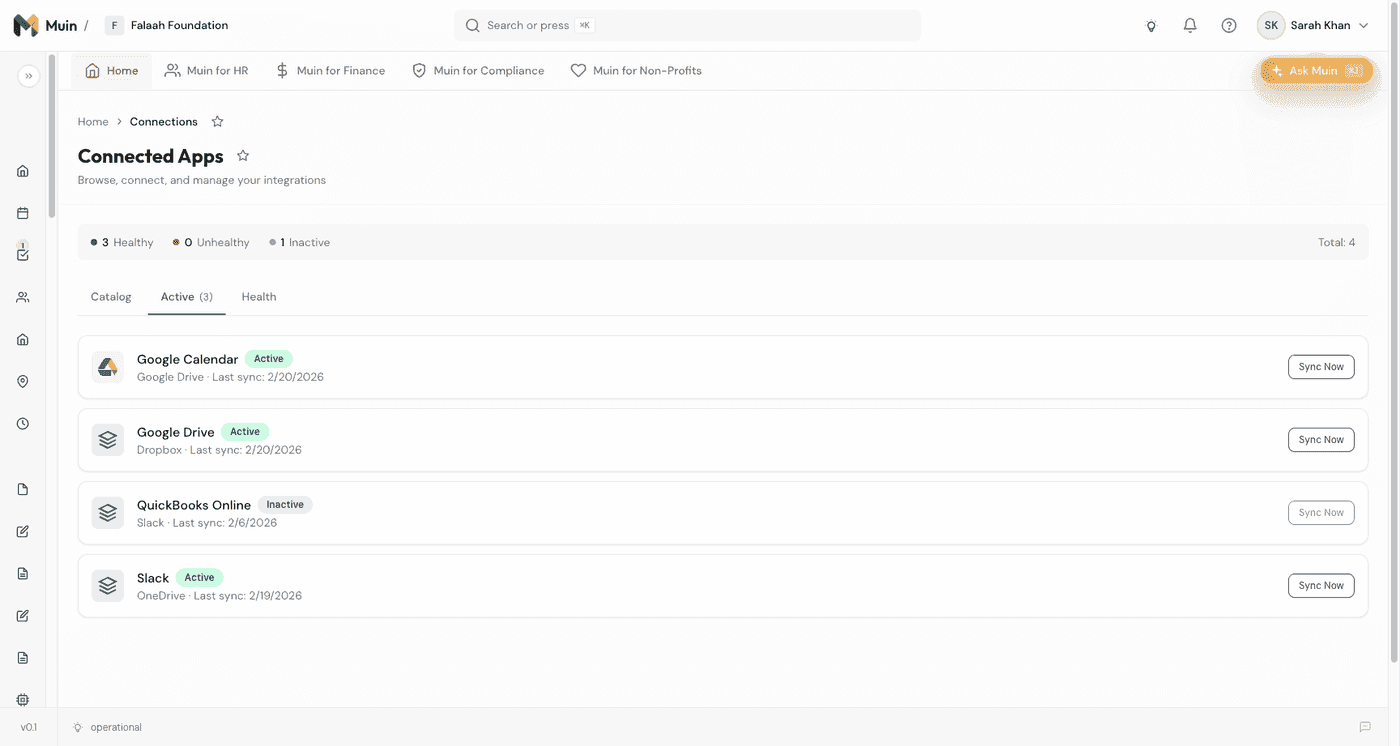This screenshot has height=746, width=1400.
Task: Open Muin for Finance menu
Action: point(330,71)
